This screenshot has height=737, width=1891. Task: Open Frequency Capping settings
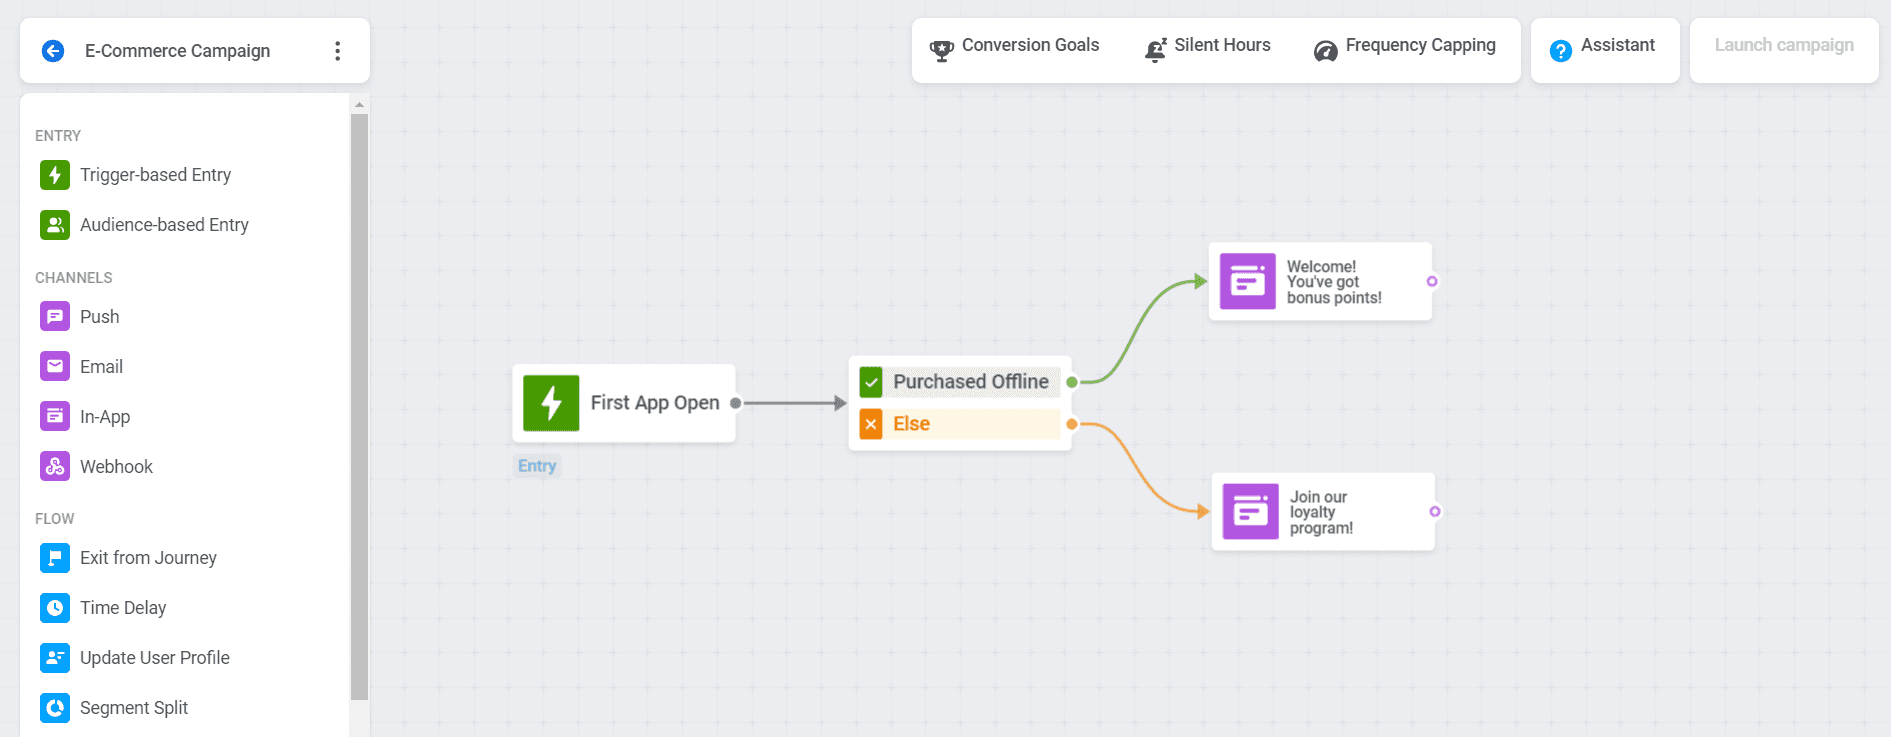point(1404,47)
